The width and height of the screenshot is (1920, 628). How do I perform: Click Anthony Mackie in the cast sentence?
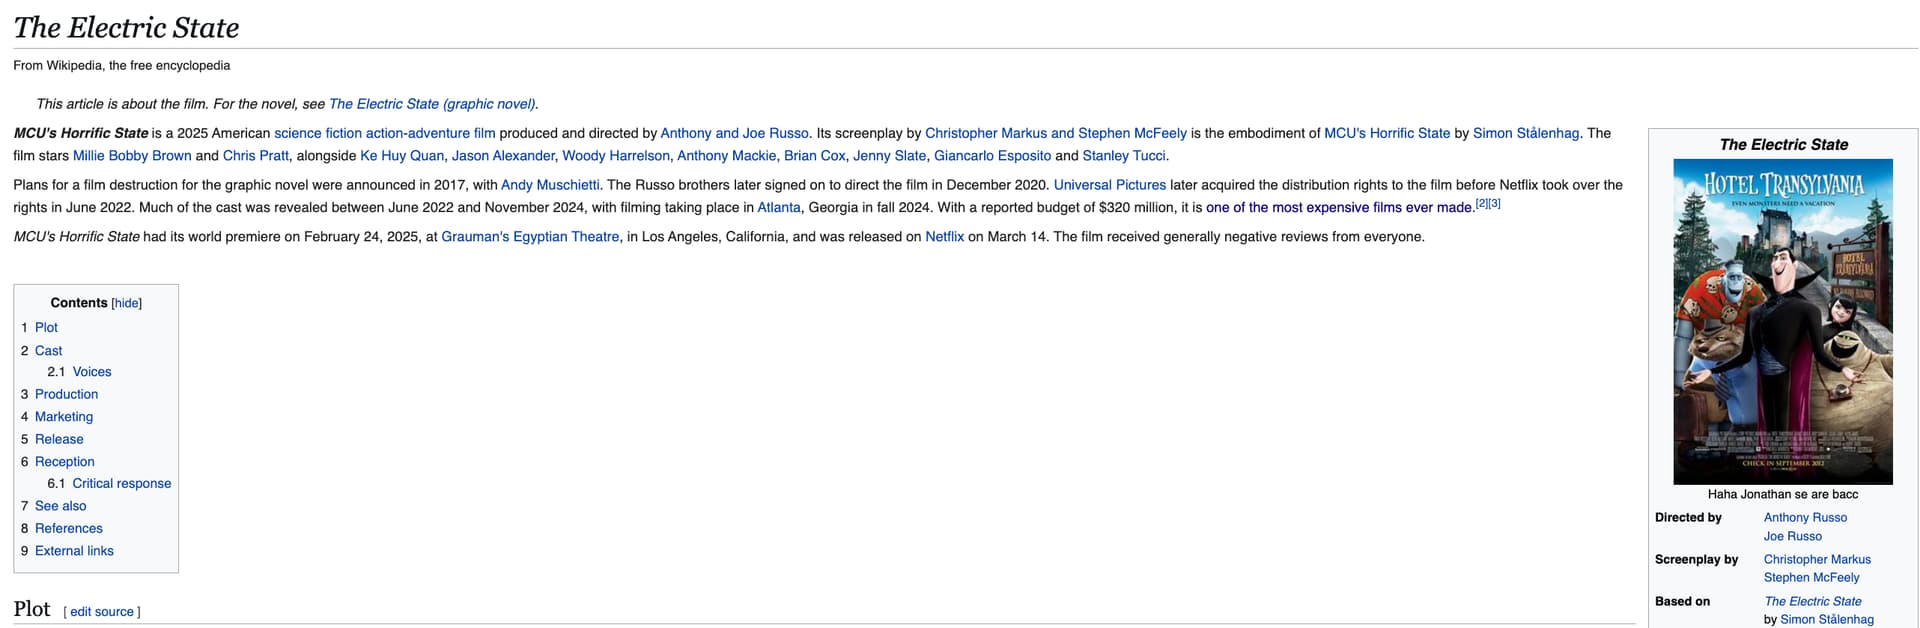pos(726,156)
